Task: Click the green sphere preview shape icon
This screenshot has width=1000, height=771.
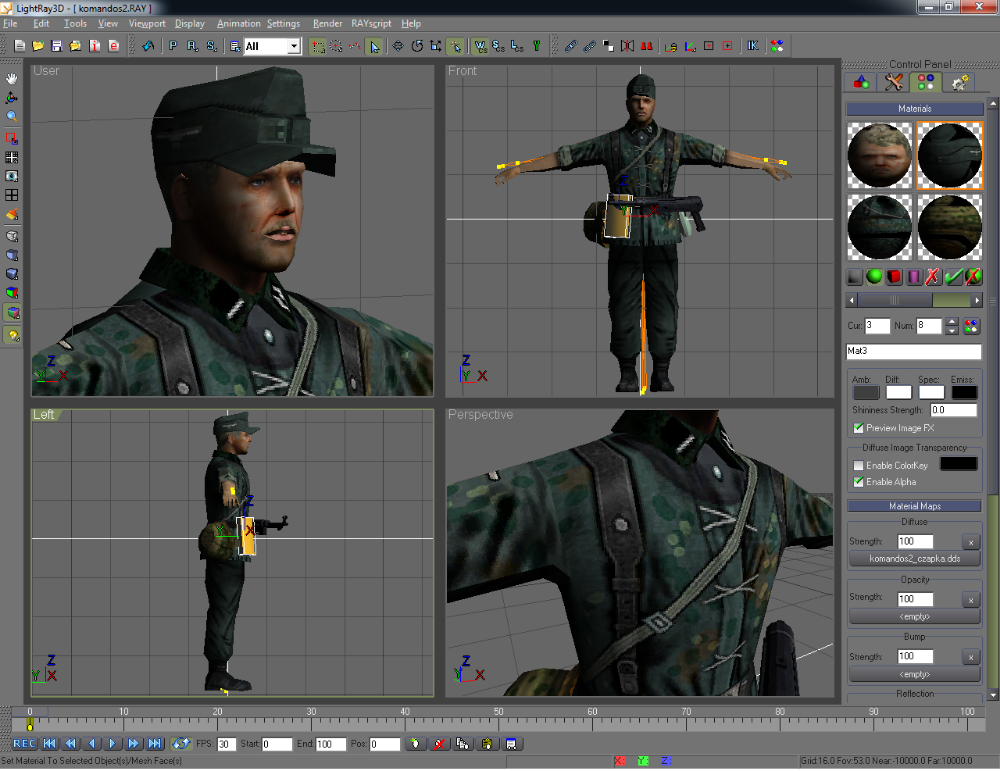Action: [874, 277]
